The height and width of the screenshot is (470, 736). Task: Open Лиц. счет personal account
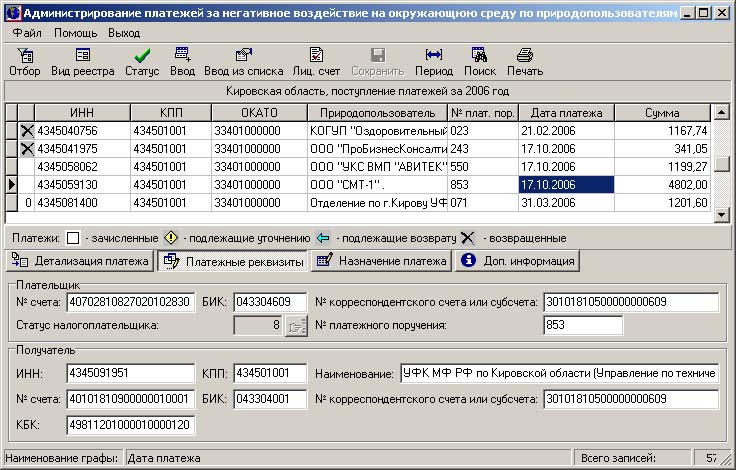316,61
